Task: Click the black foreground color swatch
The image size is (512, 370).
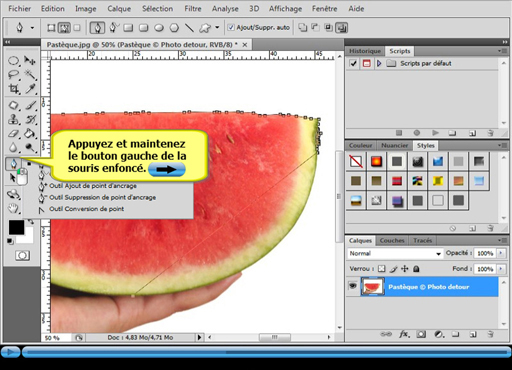Action: [x=16, y=227]
